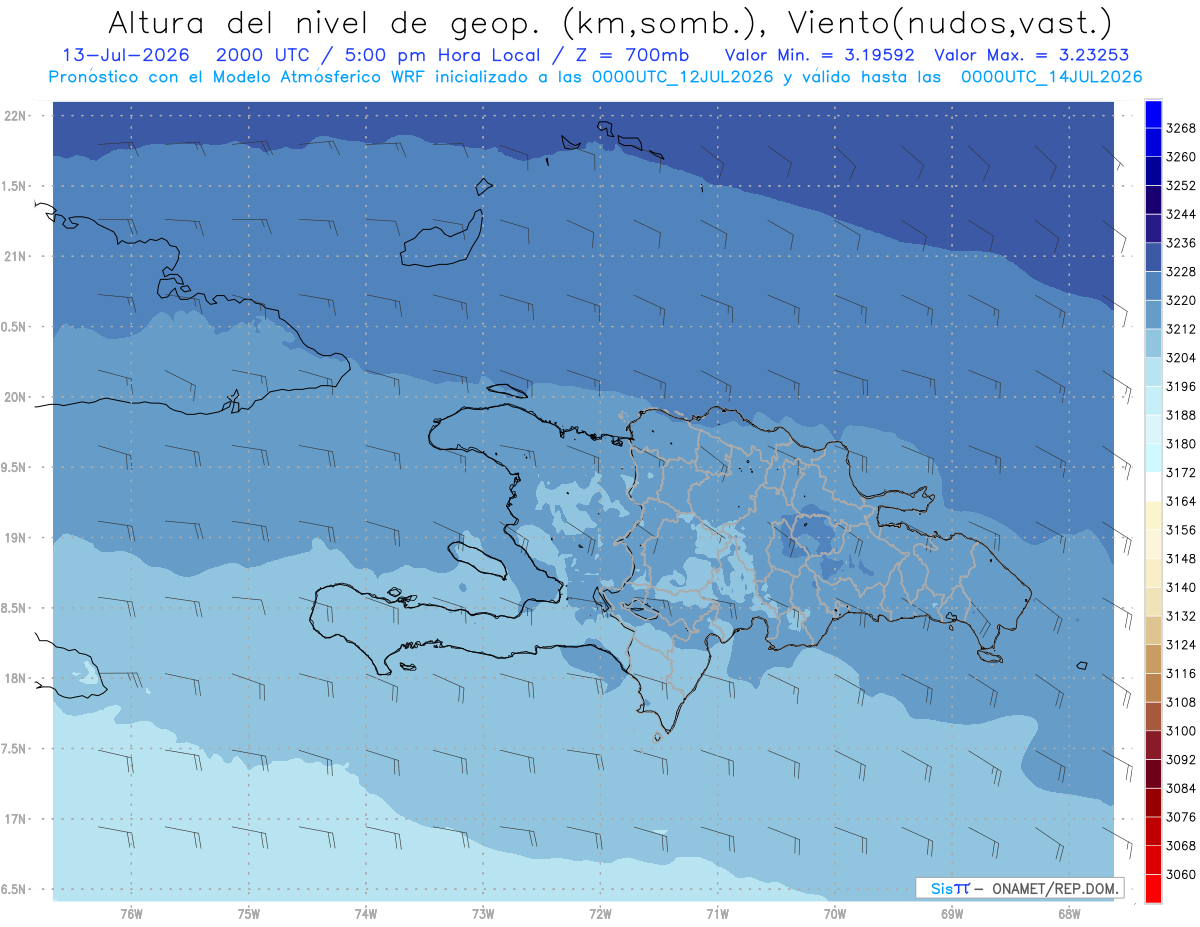Click the "Valor Max. = 3.23253" text
This screenshot has width=1200, height=927.
pyautogui.click(x=1032, y=55)
